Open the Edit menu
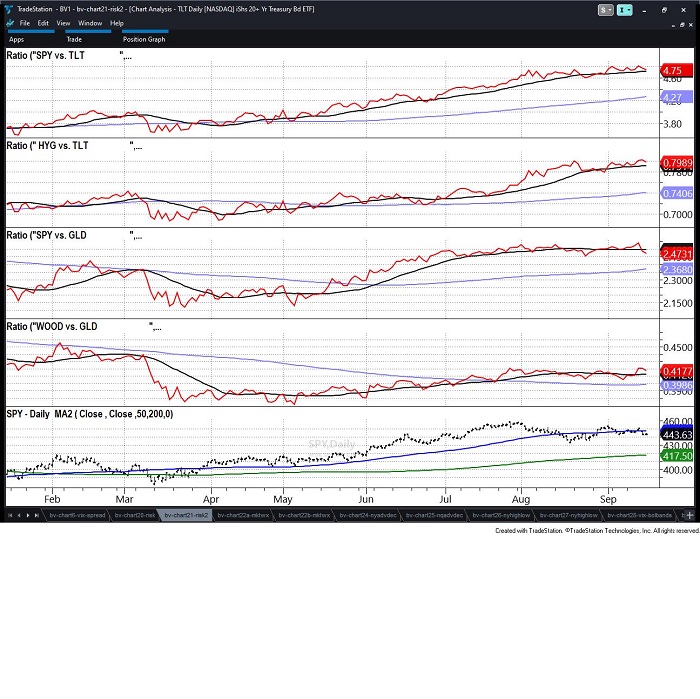 43,23
